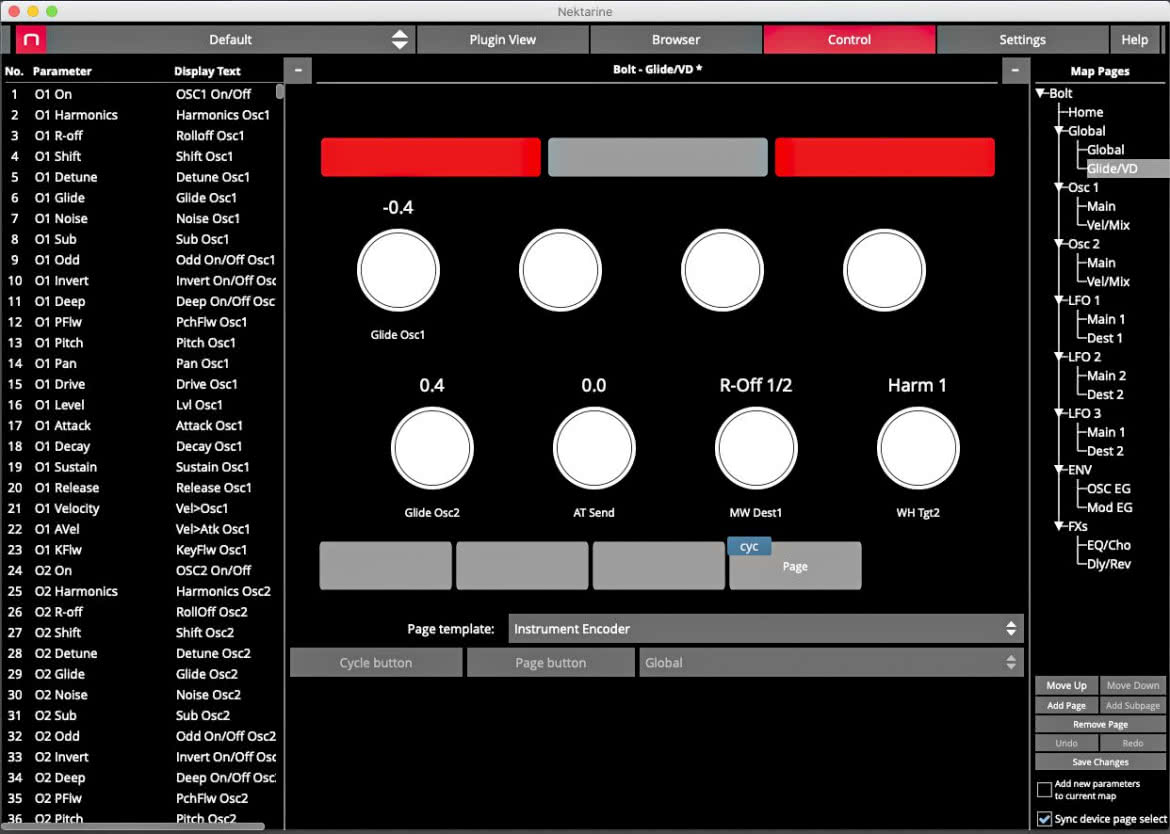The width and height of the screenshot is (1170, 834).
Task: Switch to the Plugin View tab
Action: point(502,40)
